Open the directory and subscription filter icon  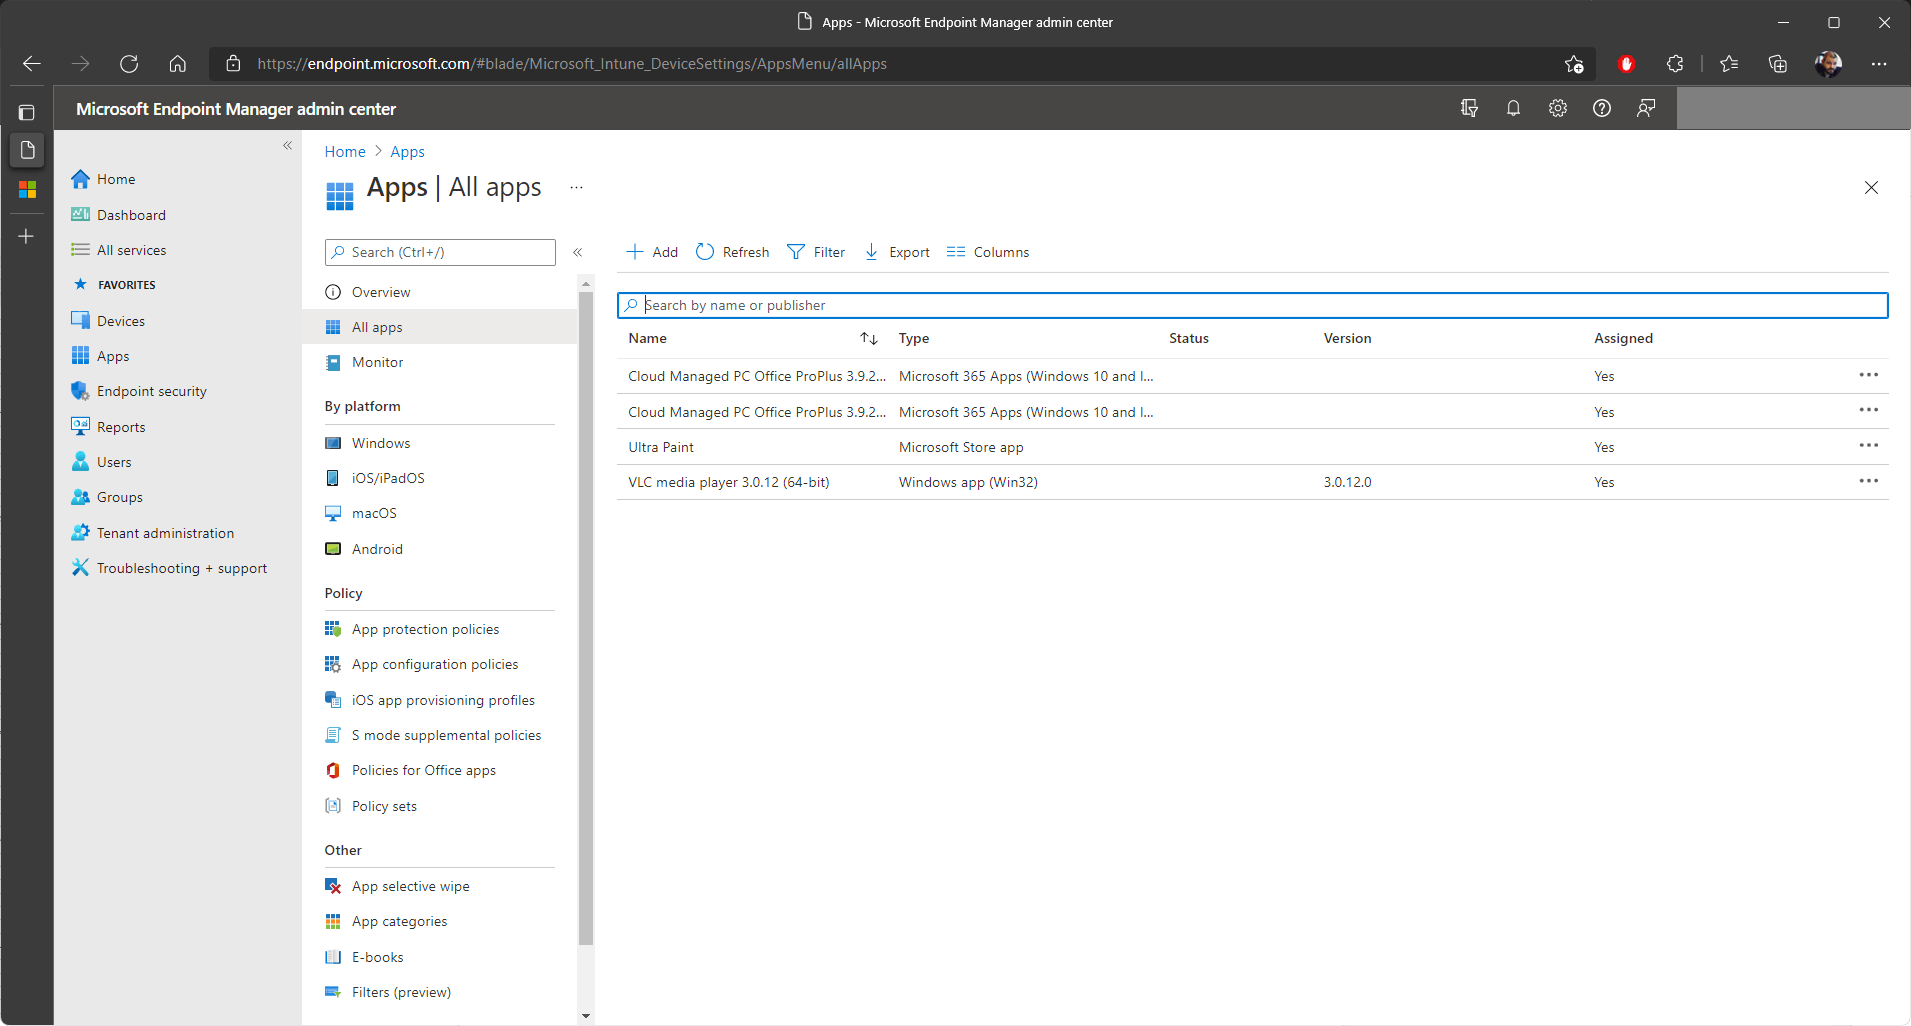click(1469, 108)
